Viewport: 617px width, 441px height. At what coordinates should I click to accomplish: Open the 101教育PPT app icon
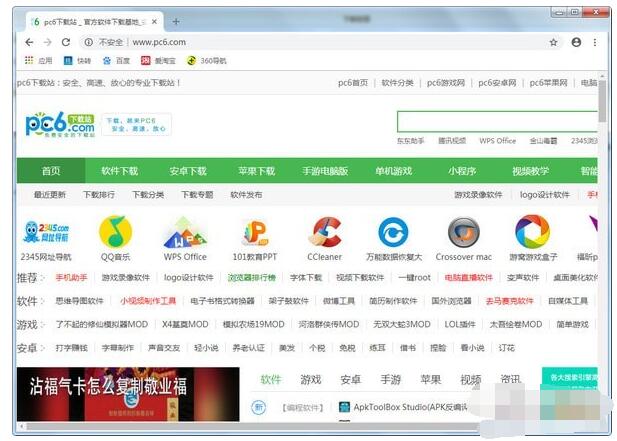pos(255,232)
